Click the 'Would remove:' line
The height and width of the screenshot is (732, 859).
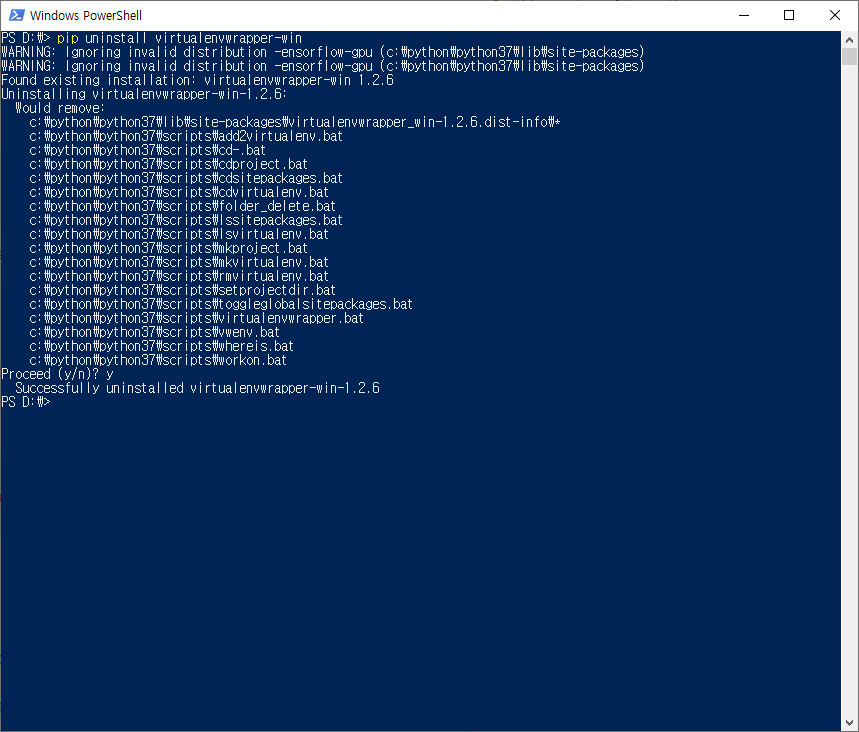(x=60, y=108)
